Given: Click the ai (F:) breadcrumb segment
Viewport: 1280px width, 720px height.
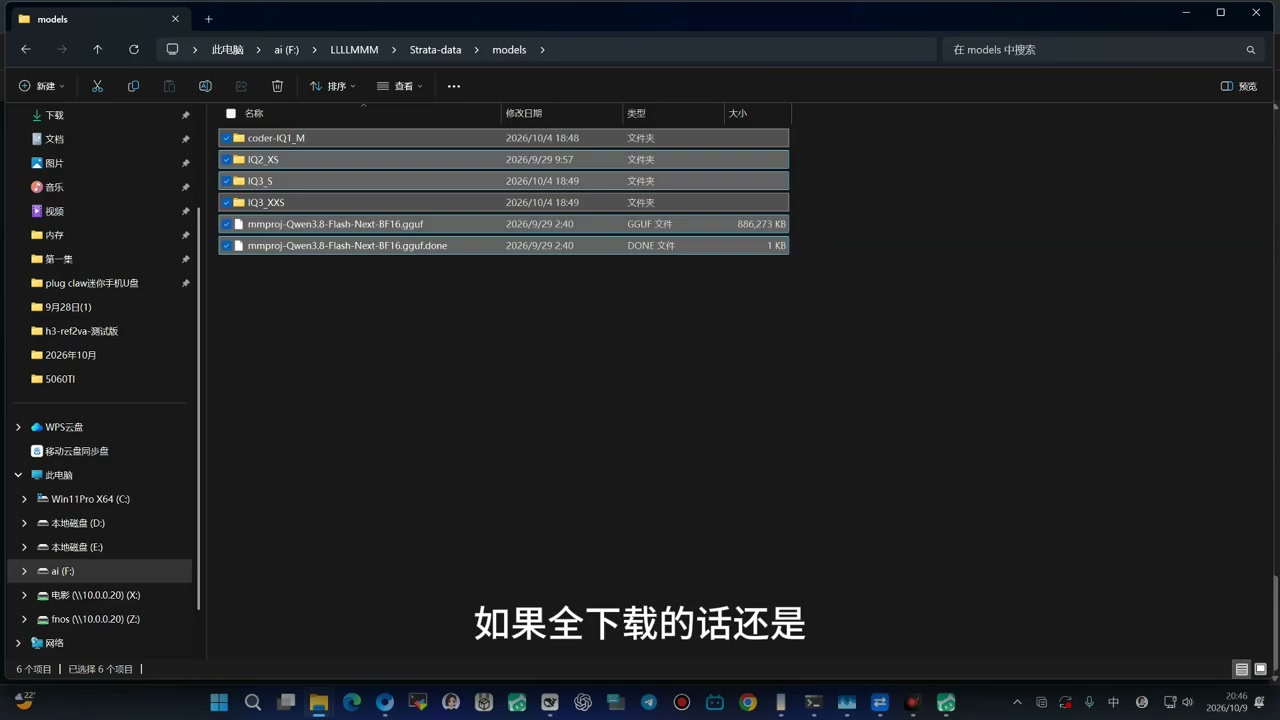Looking at the screenshot, I should click(x=287, y=49).
